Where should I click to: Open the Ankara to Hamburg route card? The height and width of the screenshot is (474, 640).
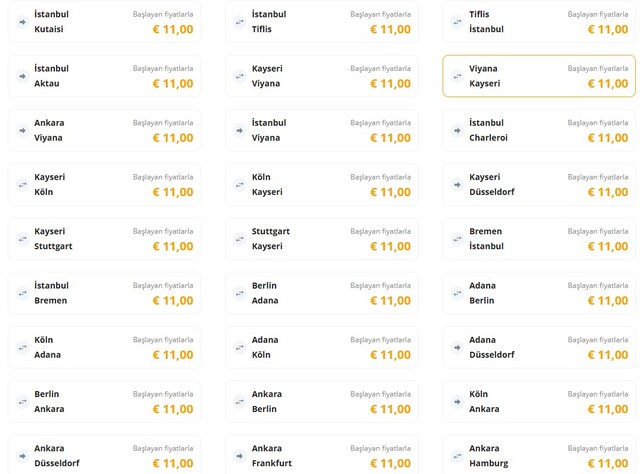point(538,455)
